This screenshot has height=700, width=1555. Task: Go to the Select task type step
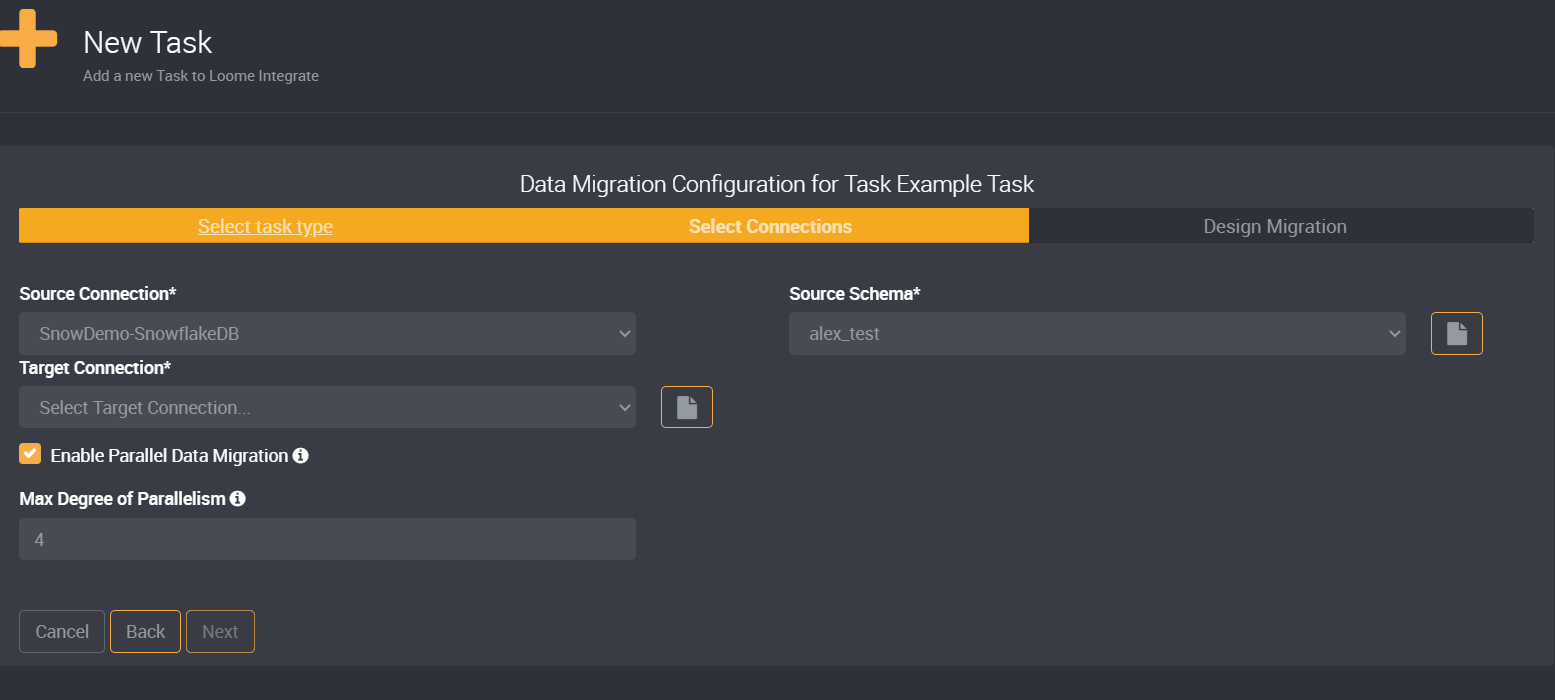(265, 226)
